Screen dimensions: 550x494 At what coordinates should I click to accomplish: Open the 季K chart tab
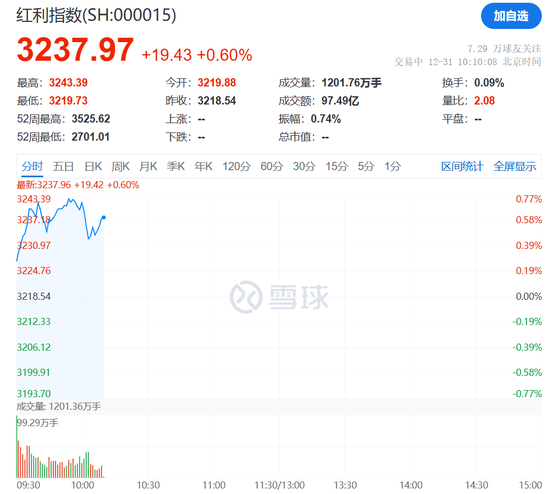click(x=176, y=166)
